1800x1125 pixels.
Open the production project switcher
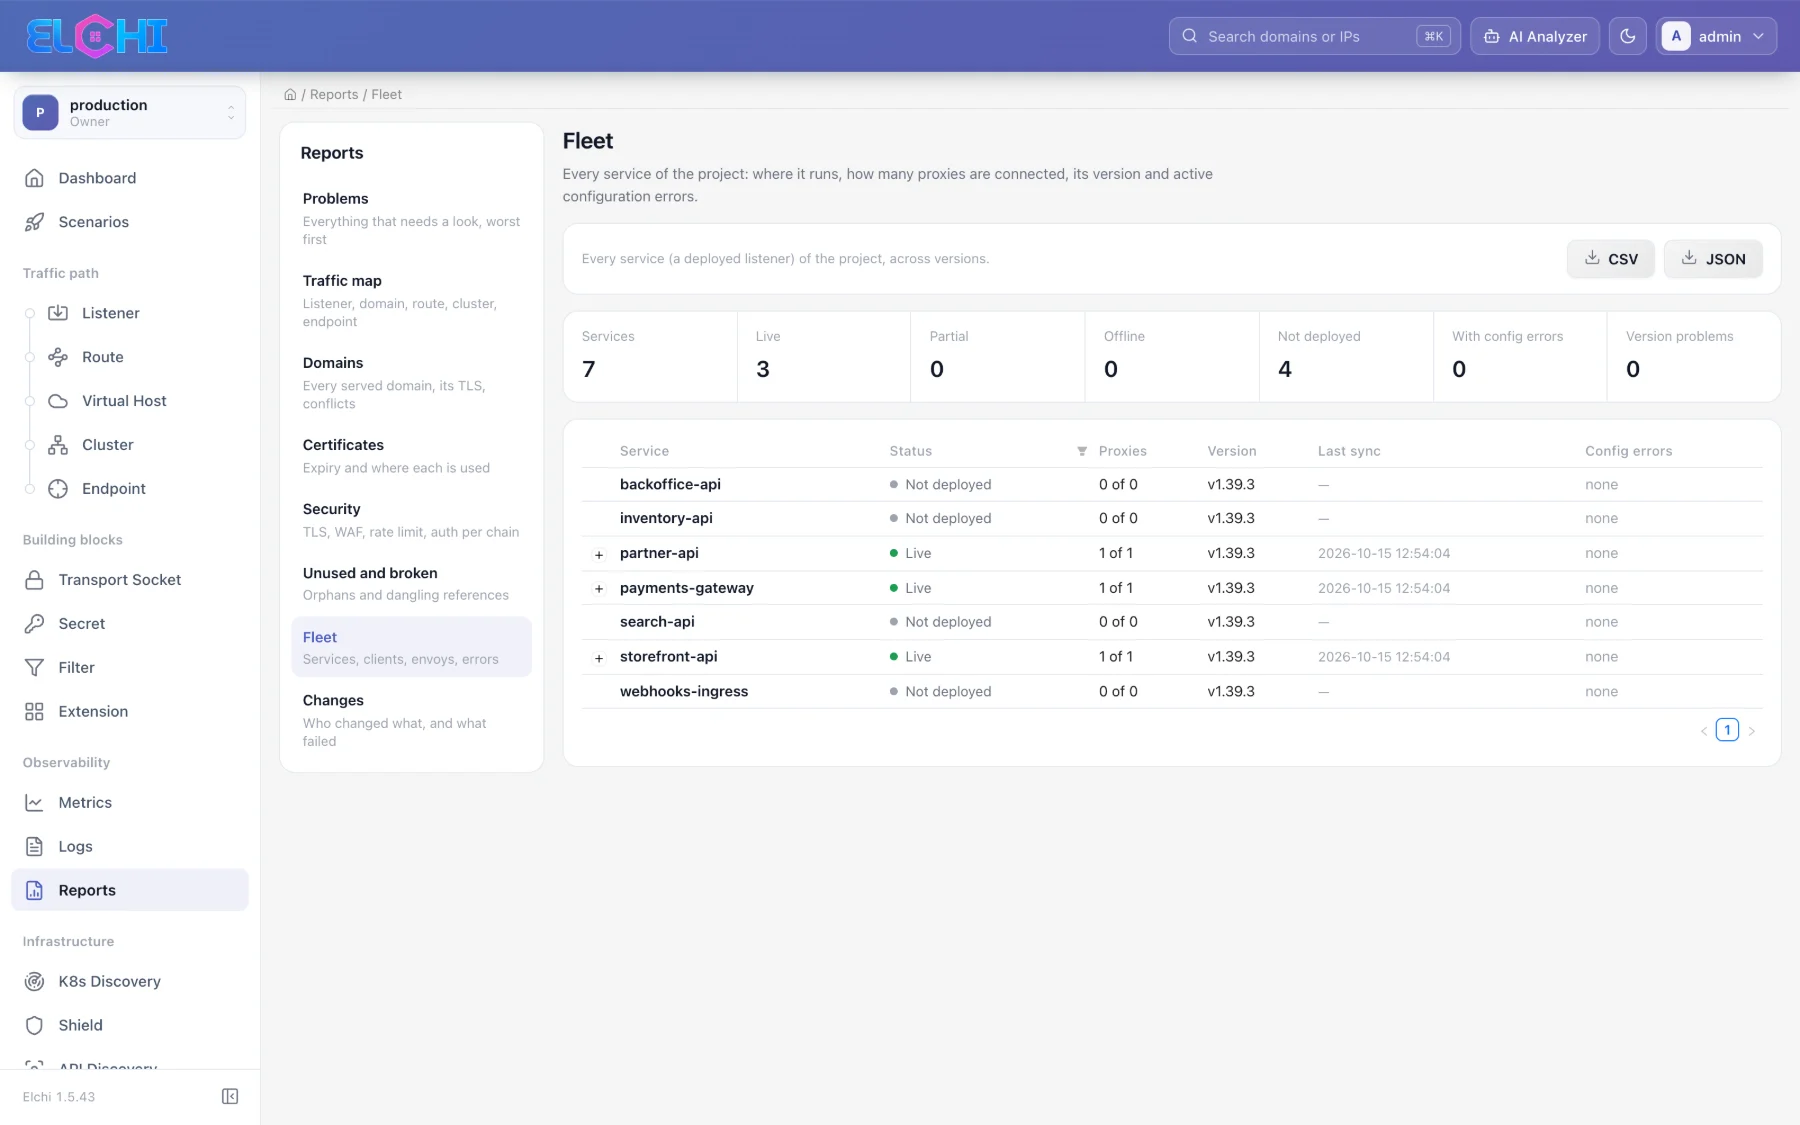click(x=129, y=112)
